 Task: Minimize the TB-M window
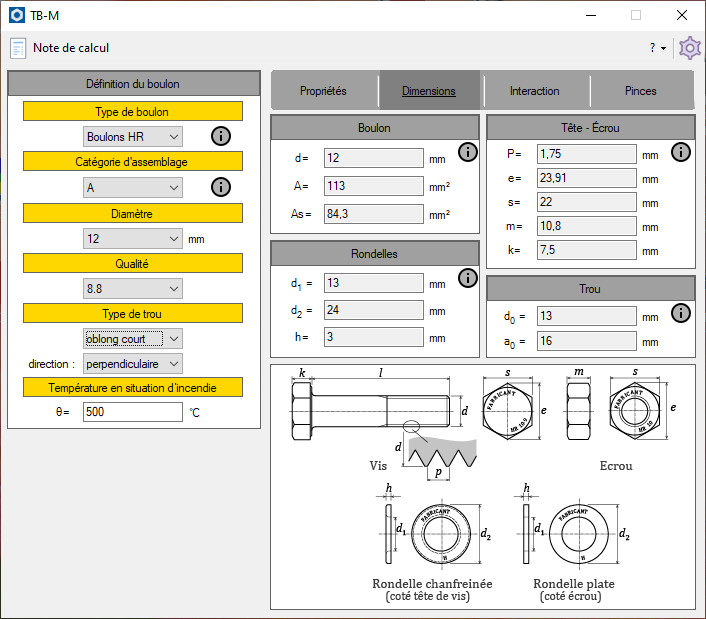point(591,15)
